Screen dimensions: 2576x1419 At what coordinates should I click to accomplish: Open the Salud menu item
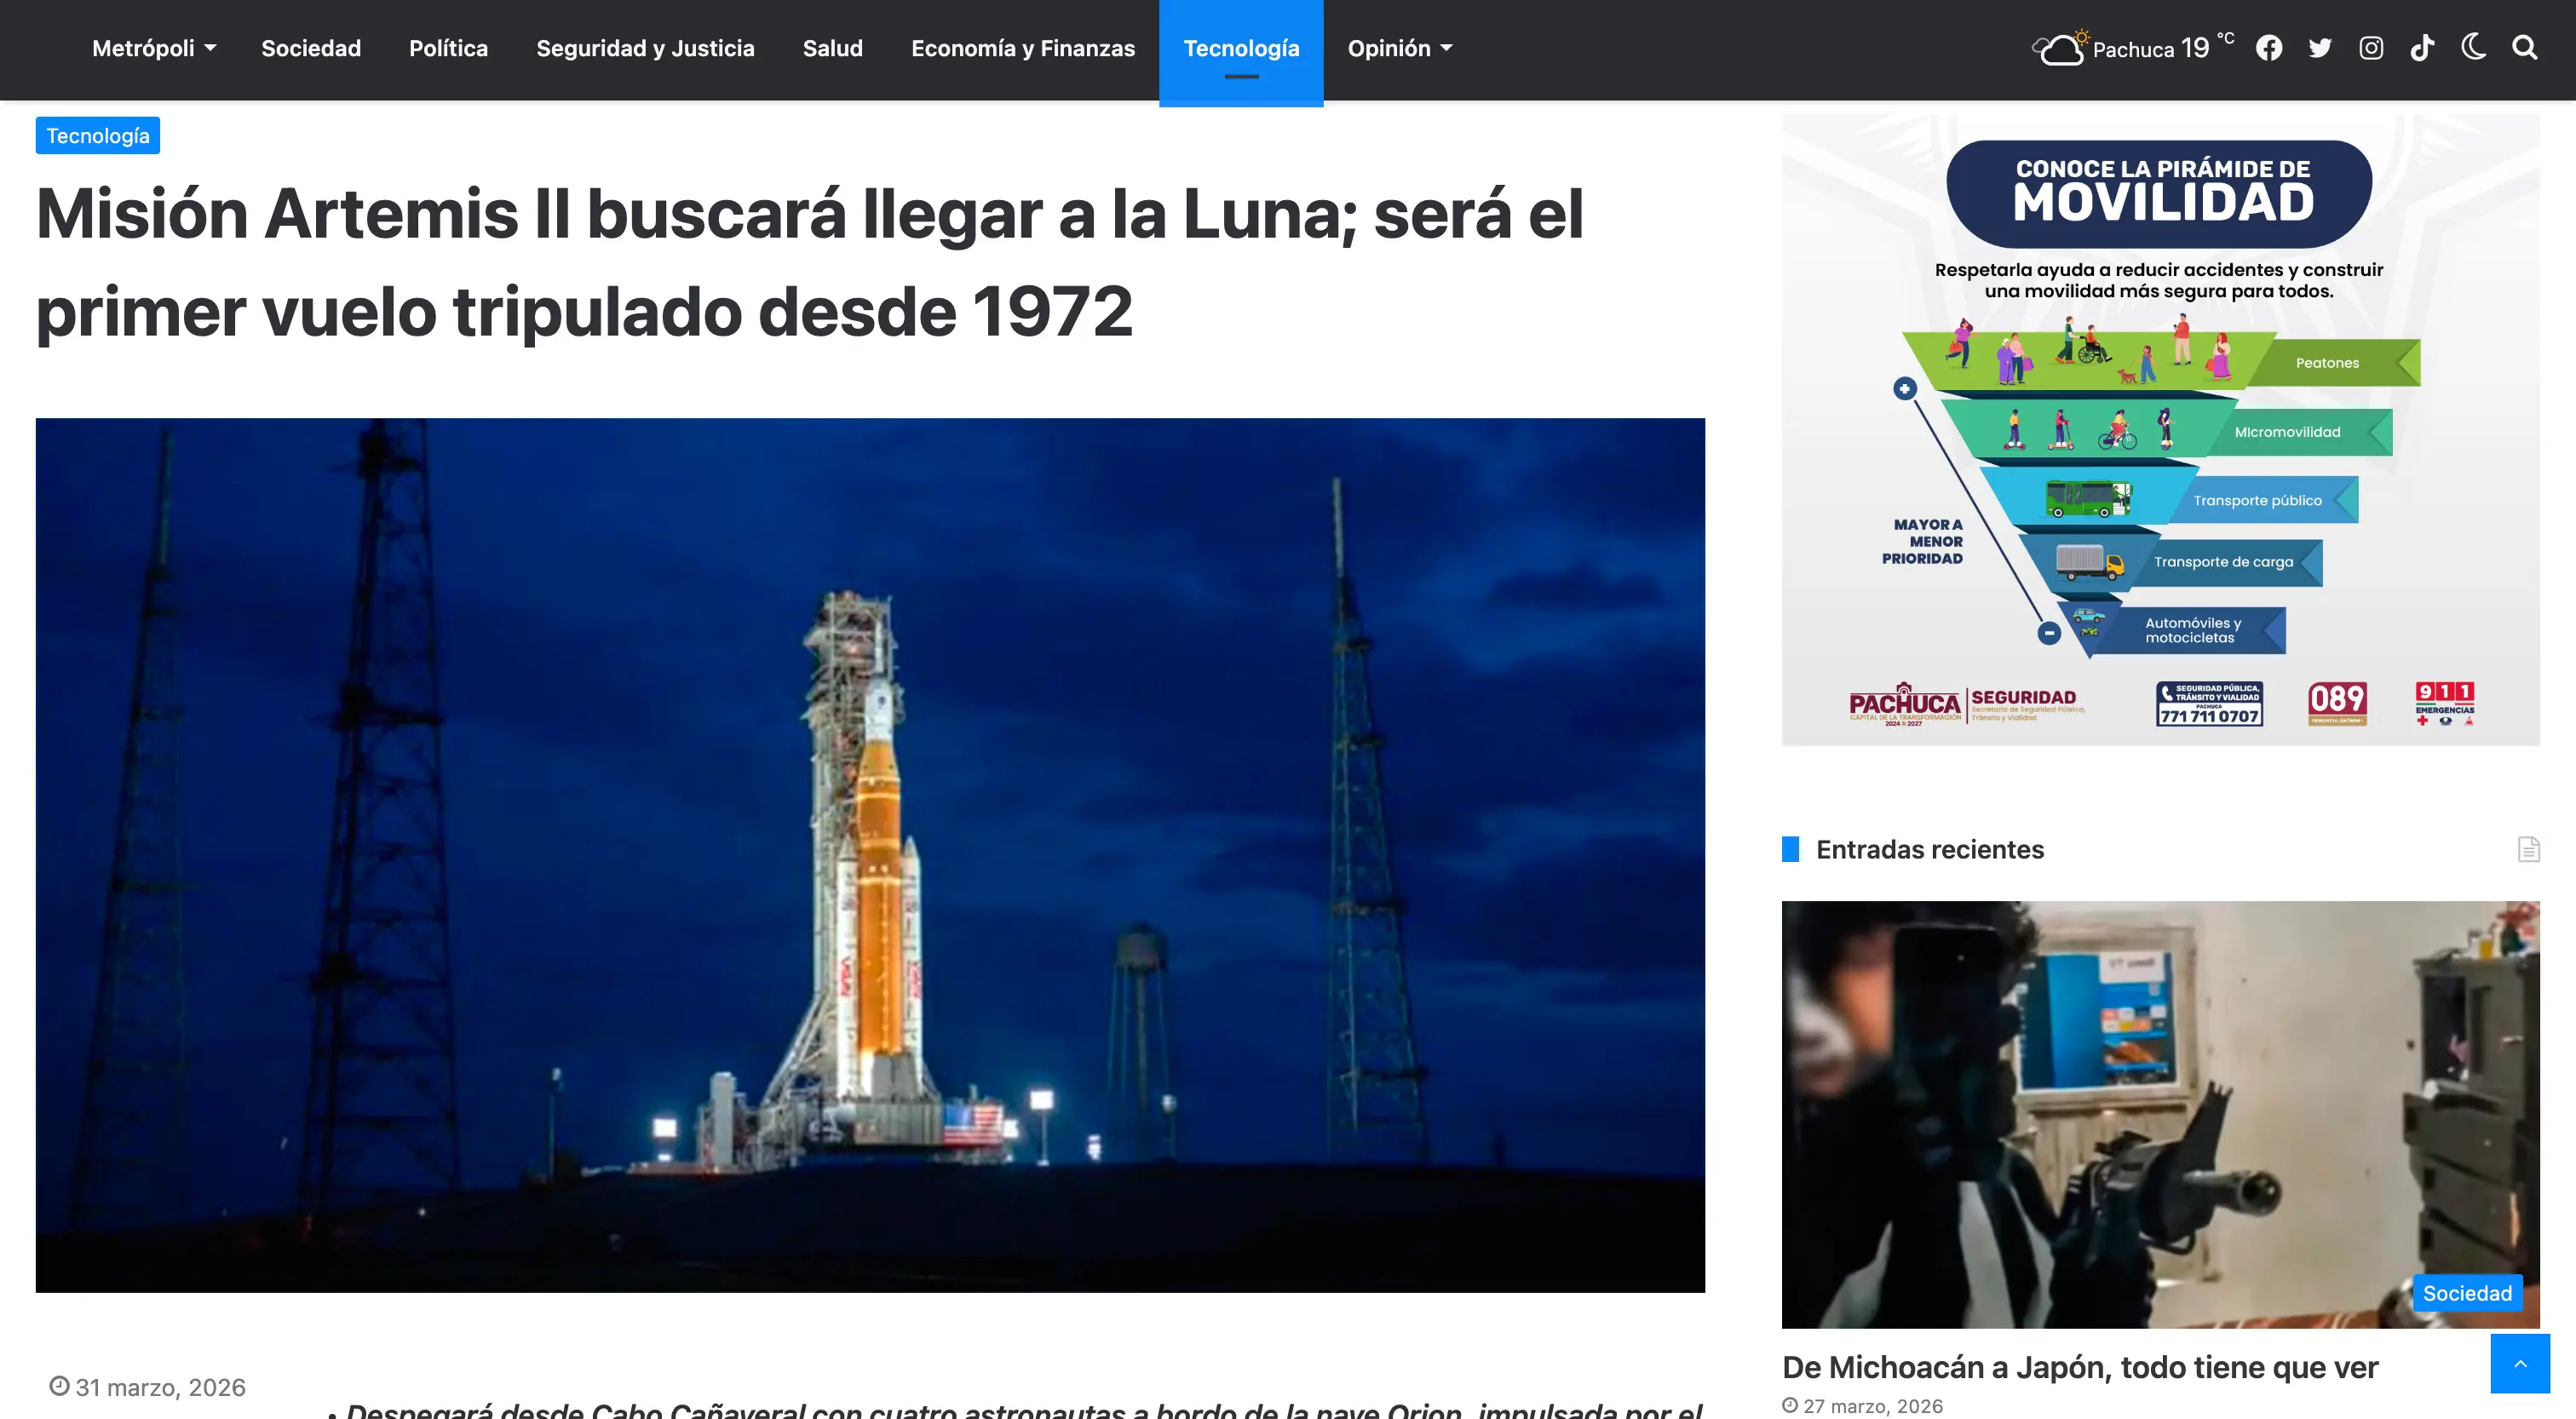[833, 47]
